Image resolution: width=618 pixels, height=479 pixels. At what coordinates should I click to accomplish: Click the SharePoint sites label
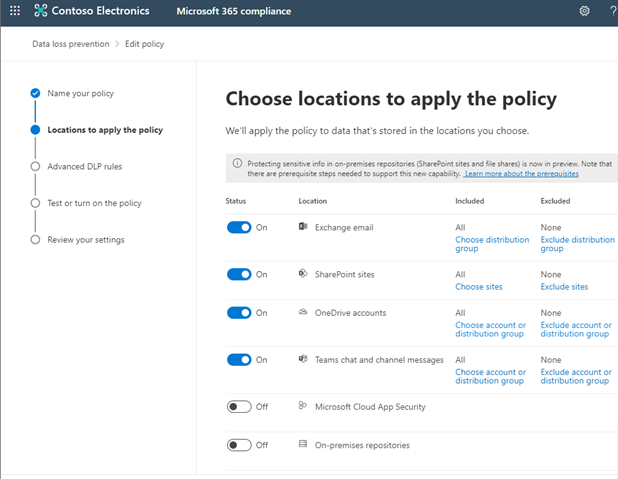(344, 274)
